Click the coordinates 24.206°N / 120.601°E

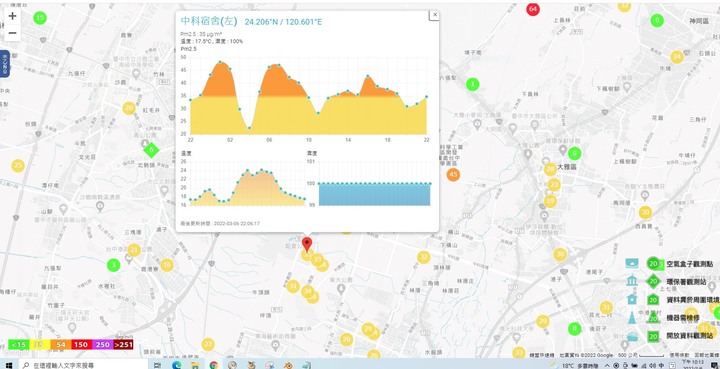(283, 22)
